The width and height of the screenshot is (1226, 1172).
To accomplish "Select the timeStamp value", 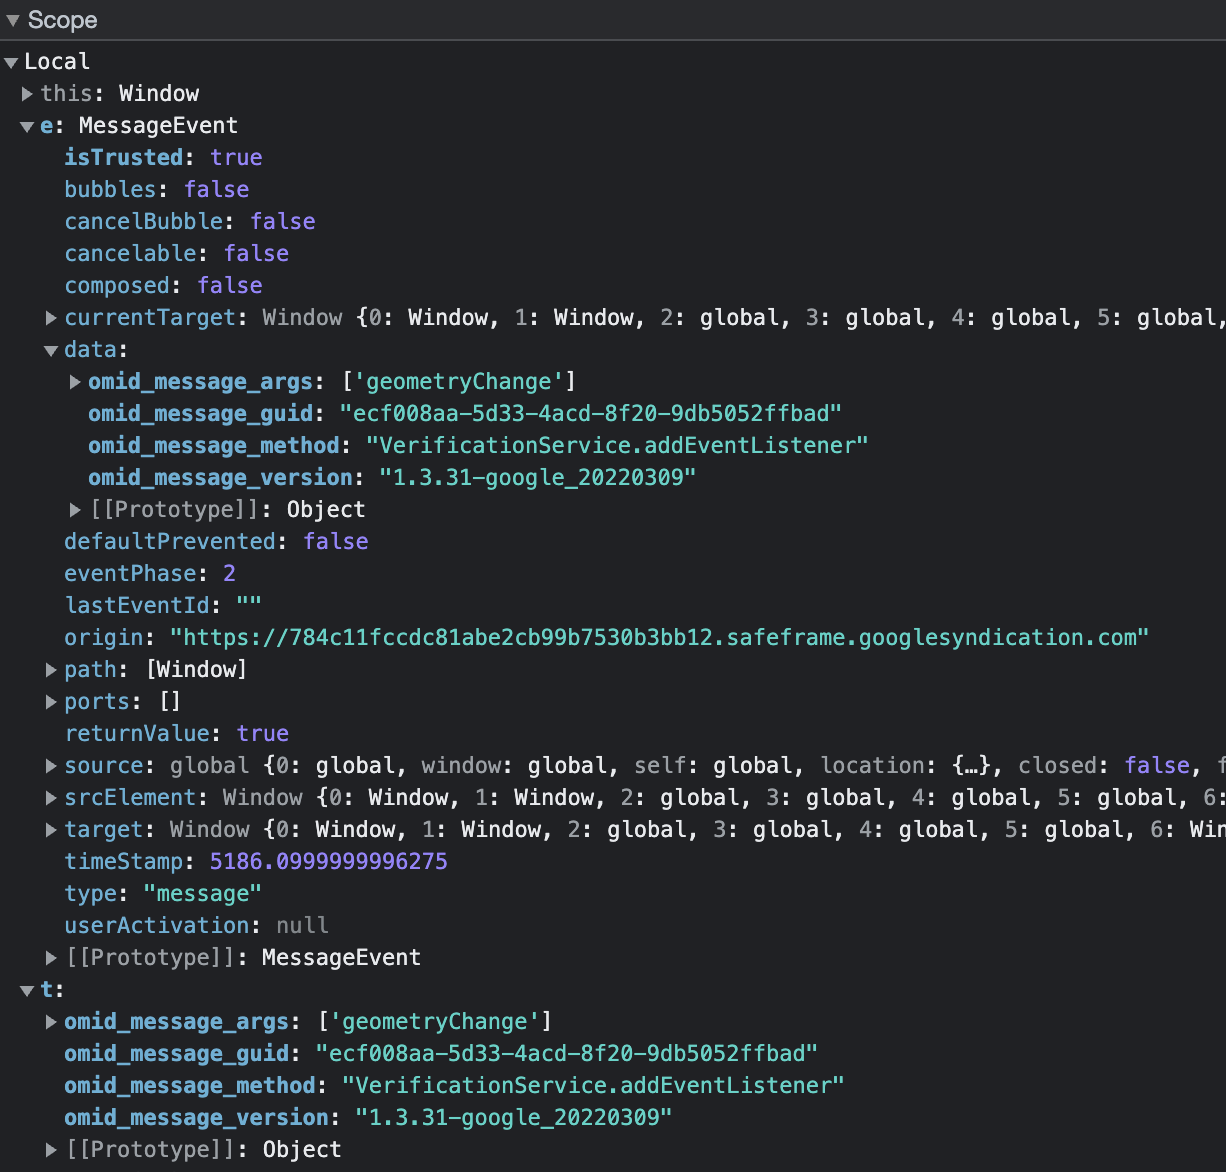I will 328,861.
